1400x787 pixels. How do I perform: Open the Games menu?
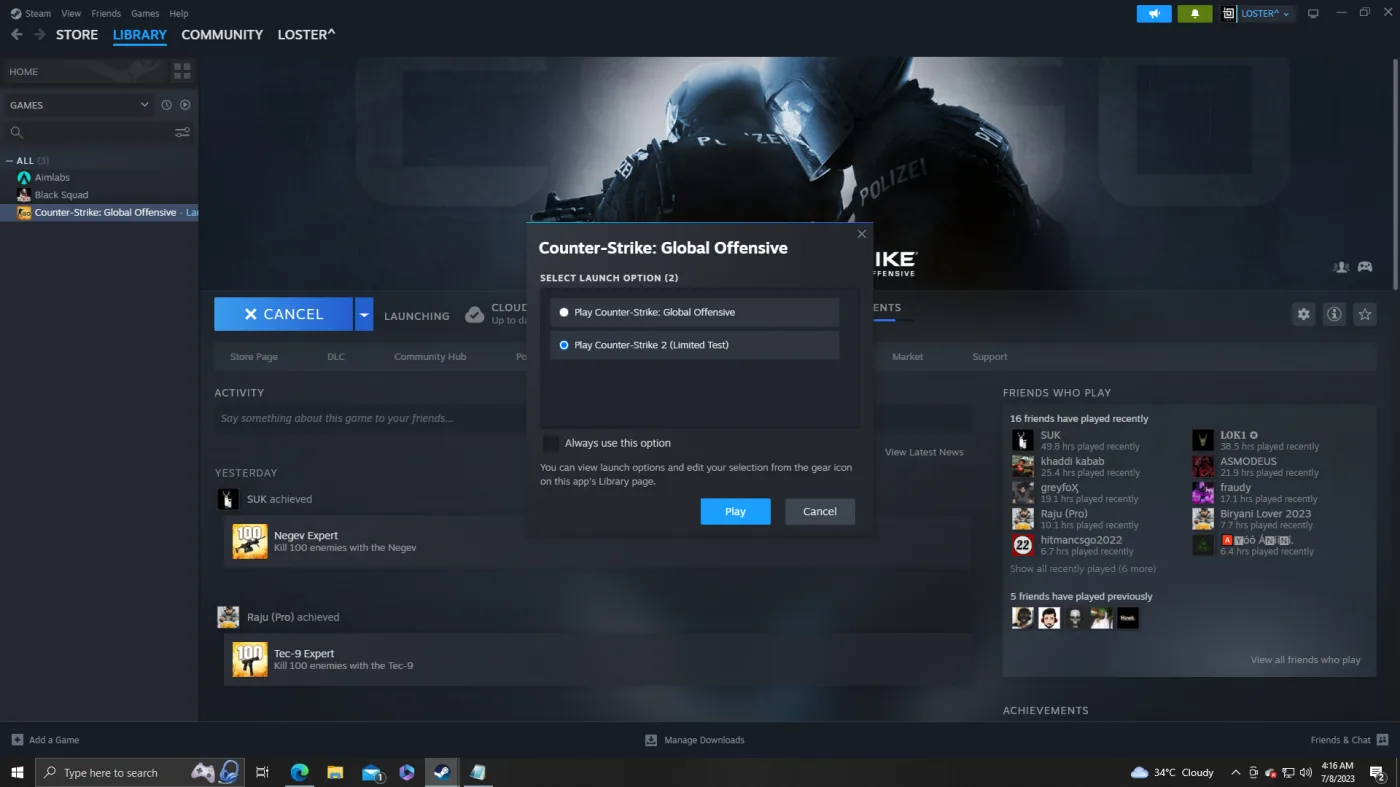pyautogui.click(x=145, y=13)
